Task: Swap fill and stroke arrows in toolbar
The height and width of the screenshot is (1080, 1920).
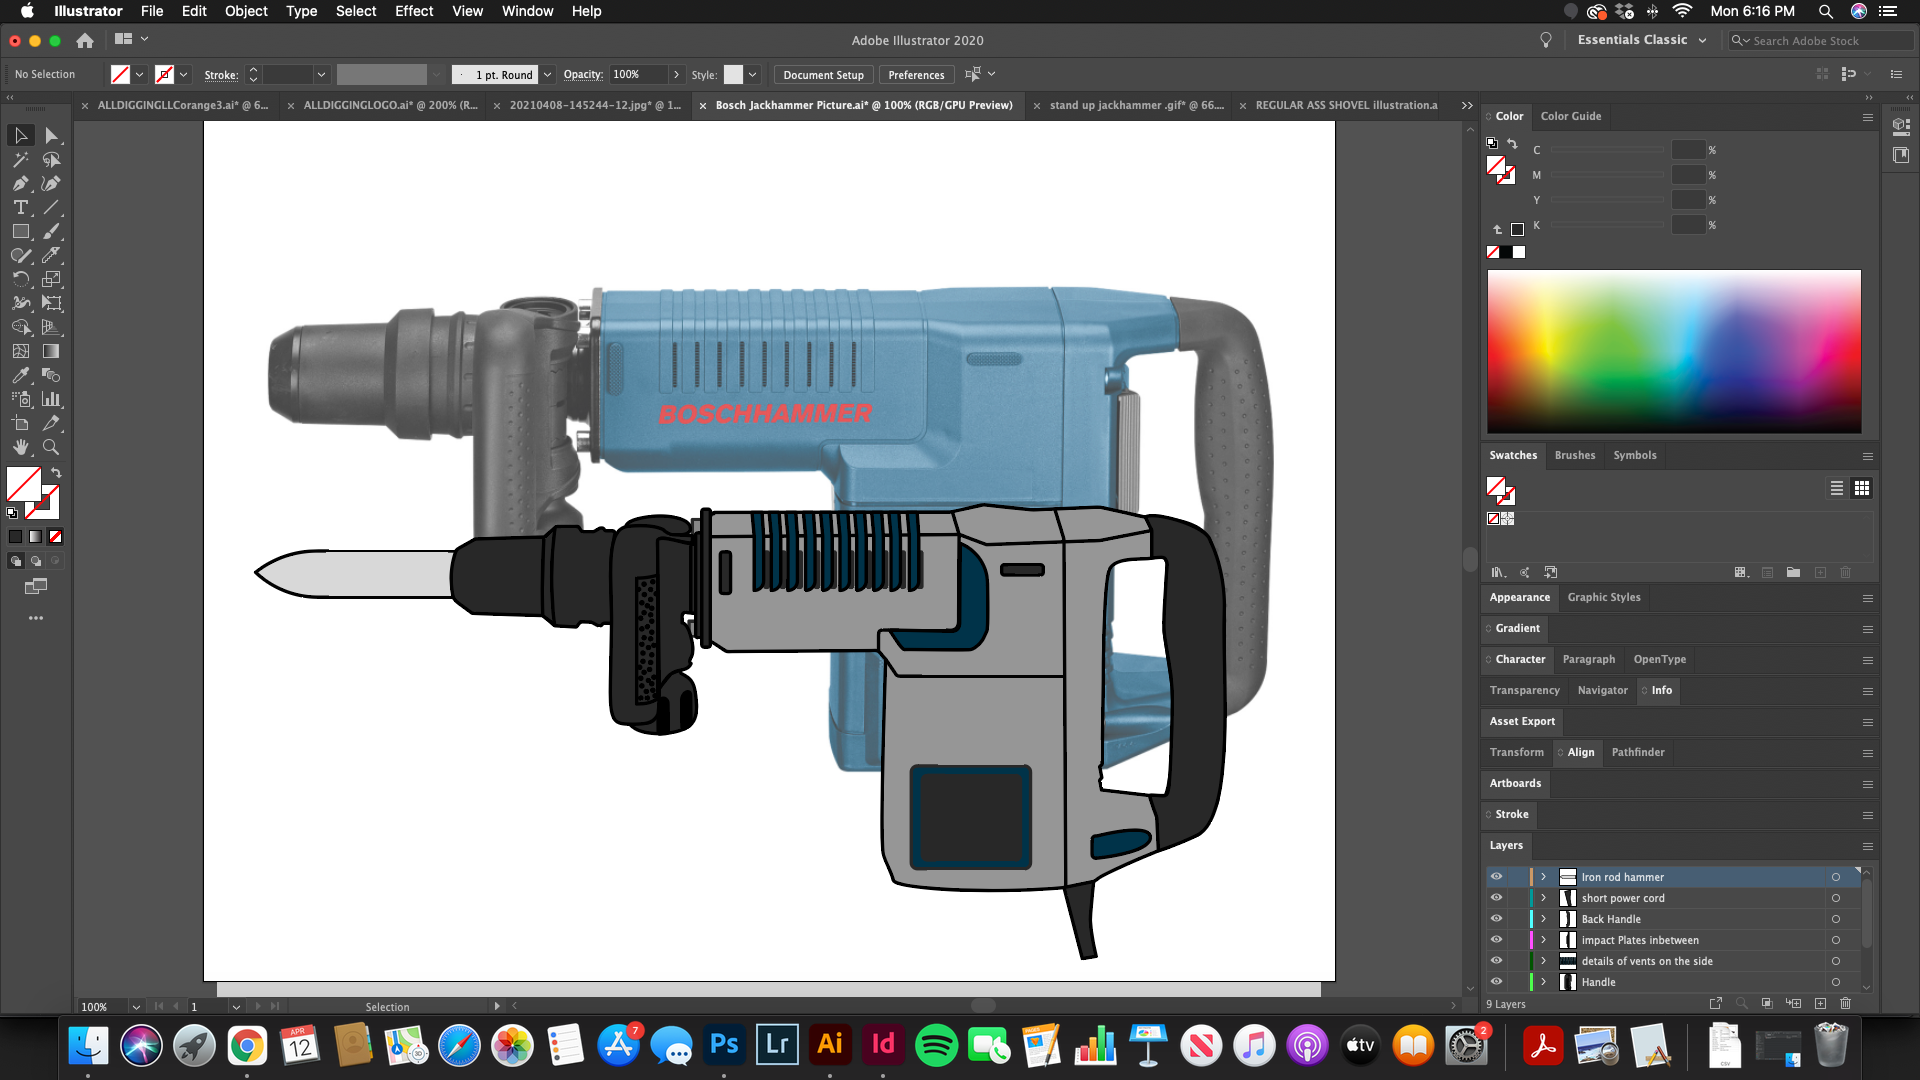Action: tap(56, 473)
